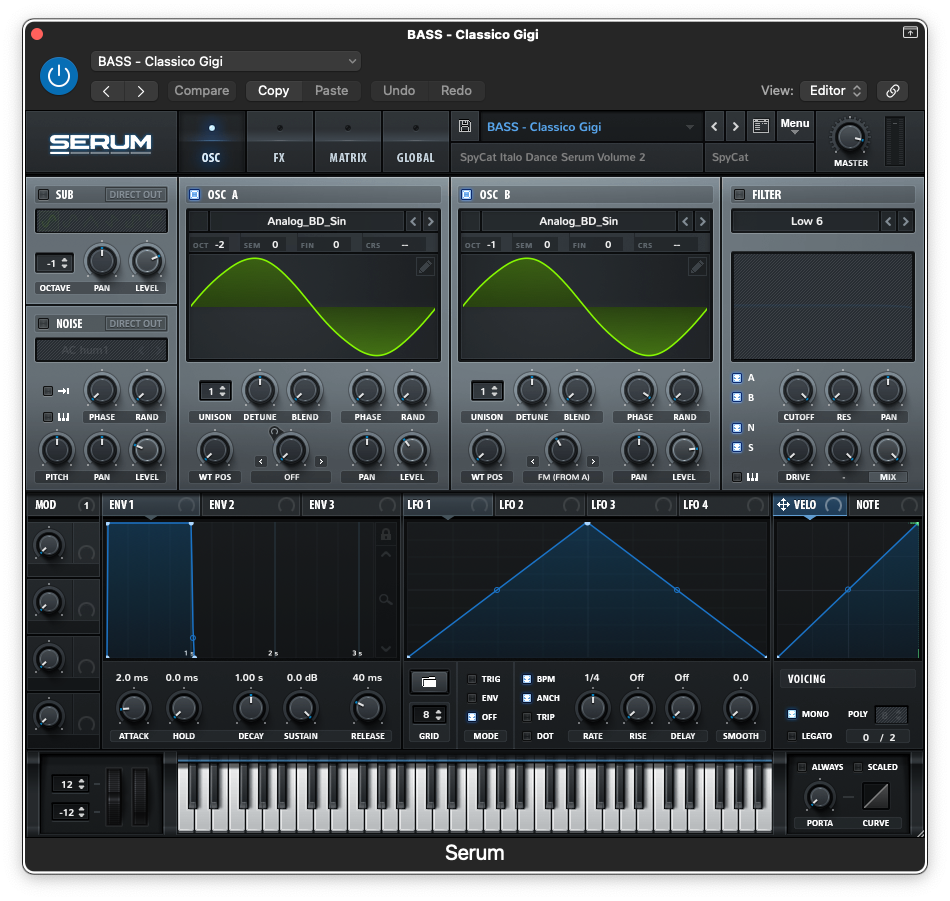
Task: Disable OSC A
Action: pos(194,194)
